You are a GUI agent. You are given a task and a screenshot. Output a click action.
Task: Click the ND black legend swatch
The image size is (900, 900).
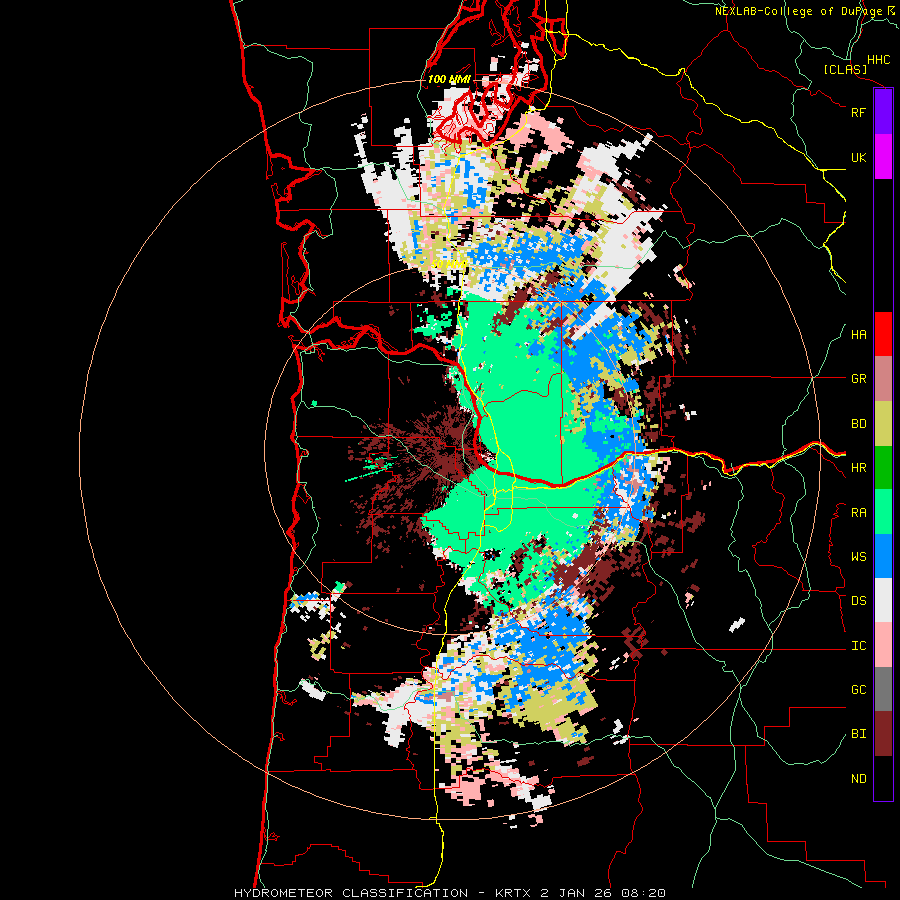point(883,778)
